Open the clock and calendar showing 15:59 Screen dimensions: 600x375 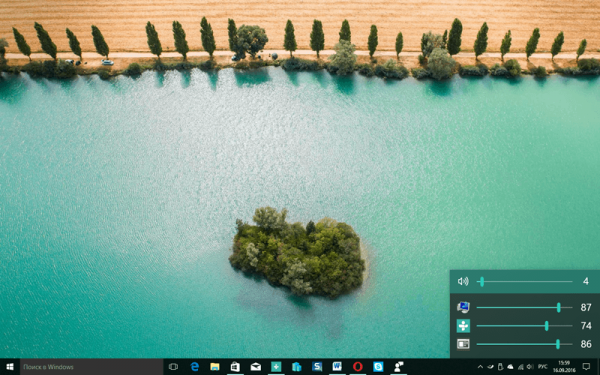click(x=564, y=367)
